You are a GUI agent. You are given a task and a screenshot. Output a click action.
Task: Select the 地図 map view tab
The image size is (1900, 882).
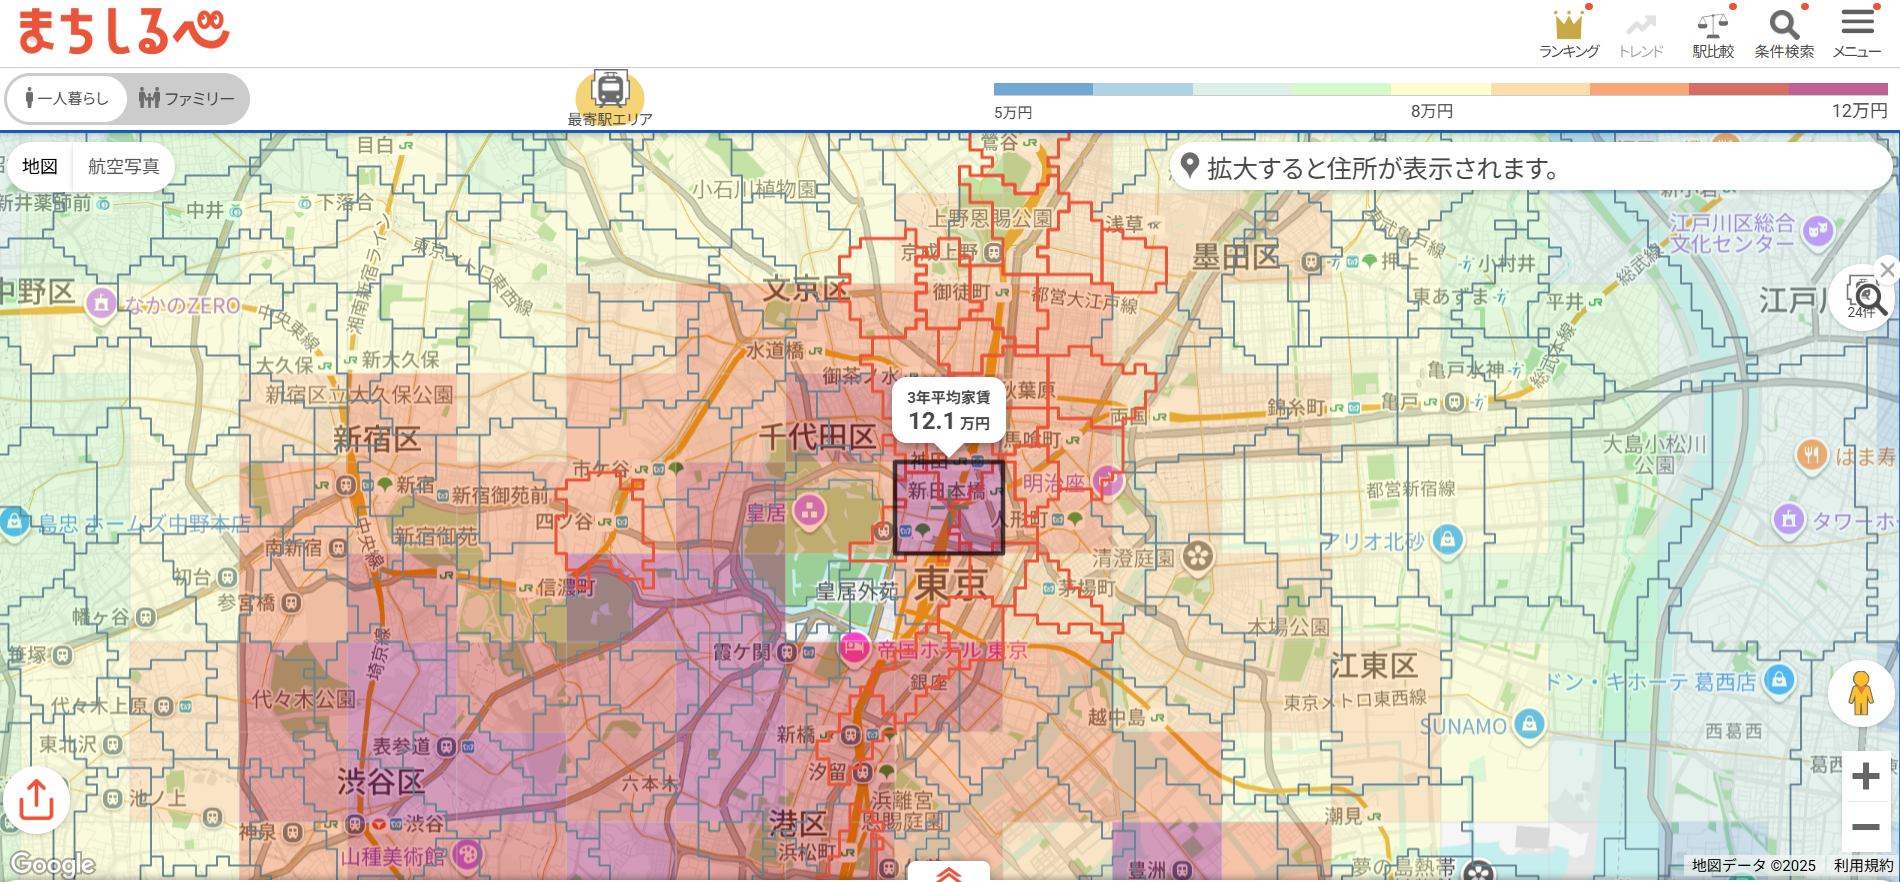click(x=40, y=166)
